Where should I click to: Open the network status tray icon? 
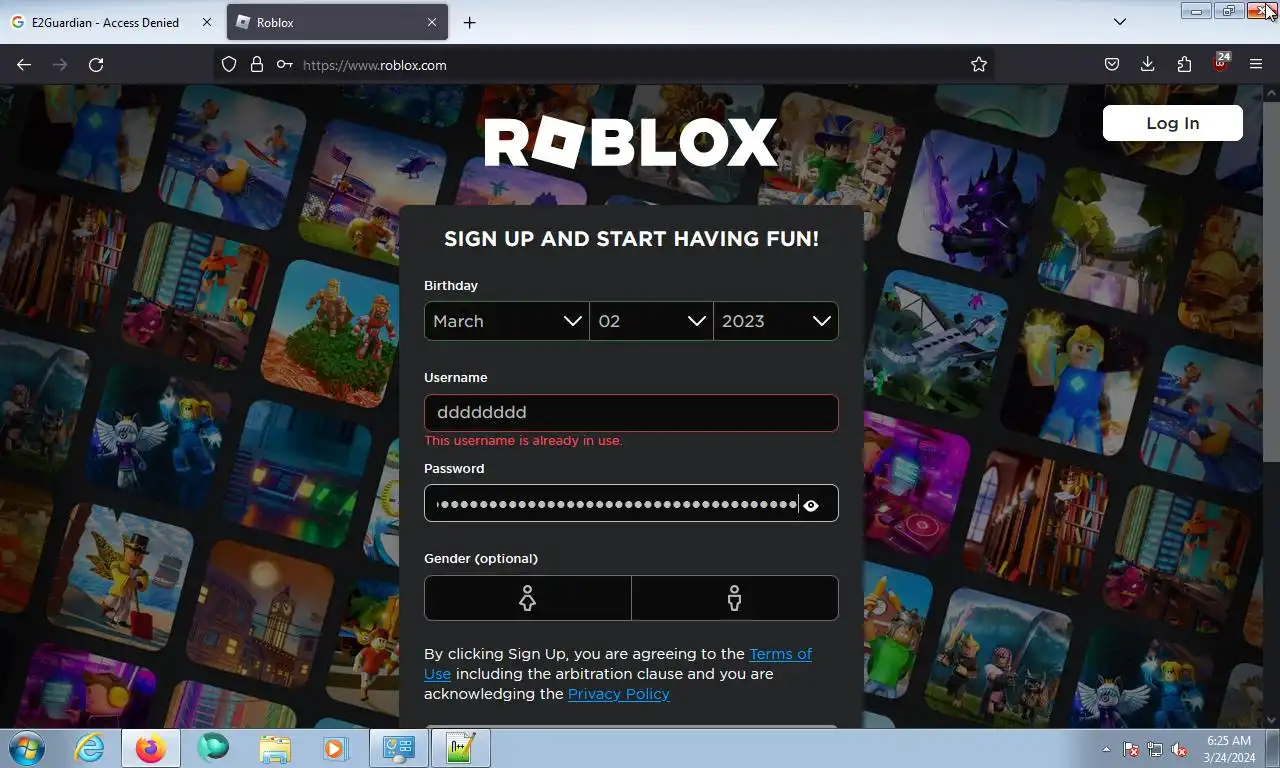1155,749
